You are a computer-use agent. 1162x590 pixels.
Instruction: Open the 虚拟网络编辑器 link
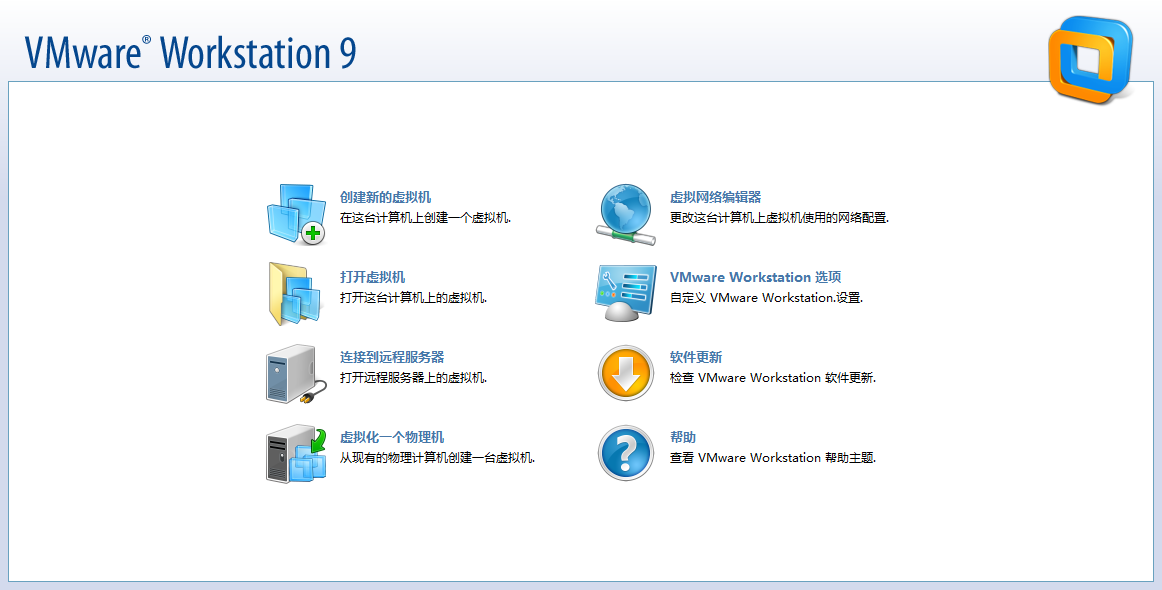tap(716, 197)
